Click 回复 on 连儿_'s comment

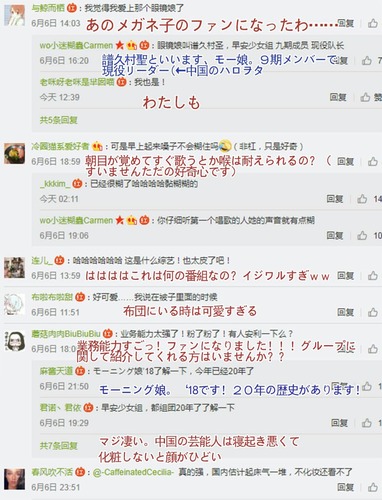point(345,276)
